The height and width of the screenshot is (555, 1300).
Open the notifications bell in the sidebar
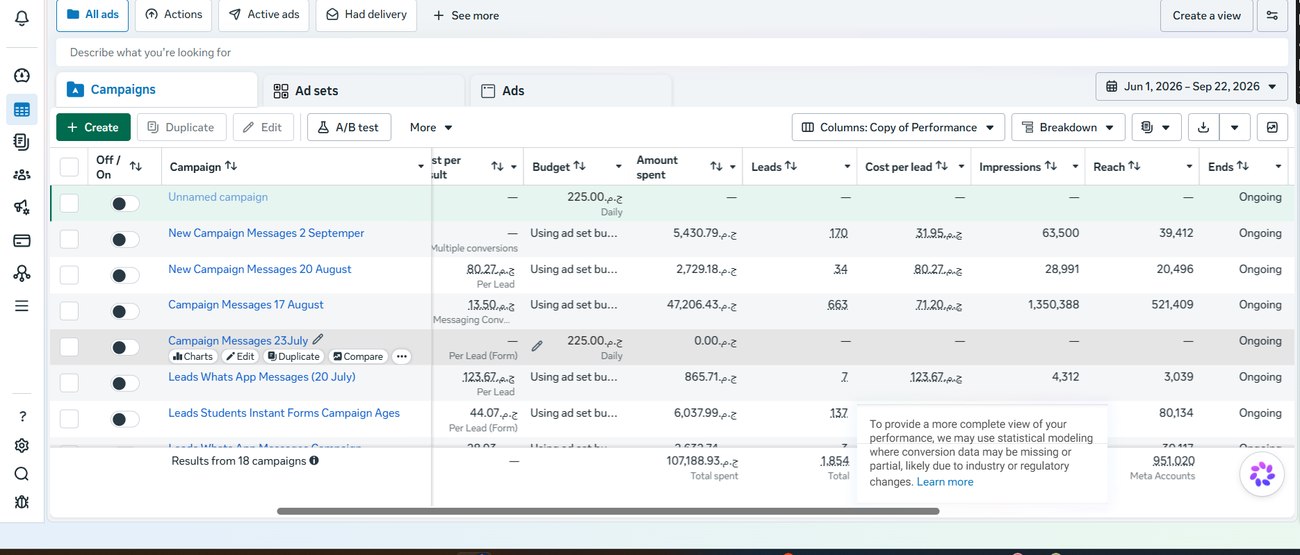(x=21, y=17)
